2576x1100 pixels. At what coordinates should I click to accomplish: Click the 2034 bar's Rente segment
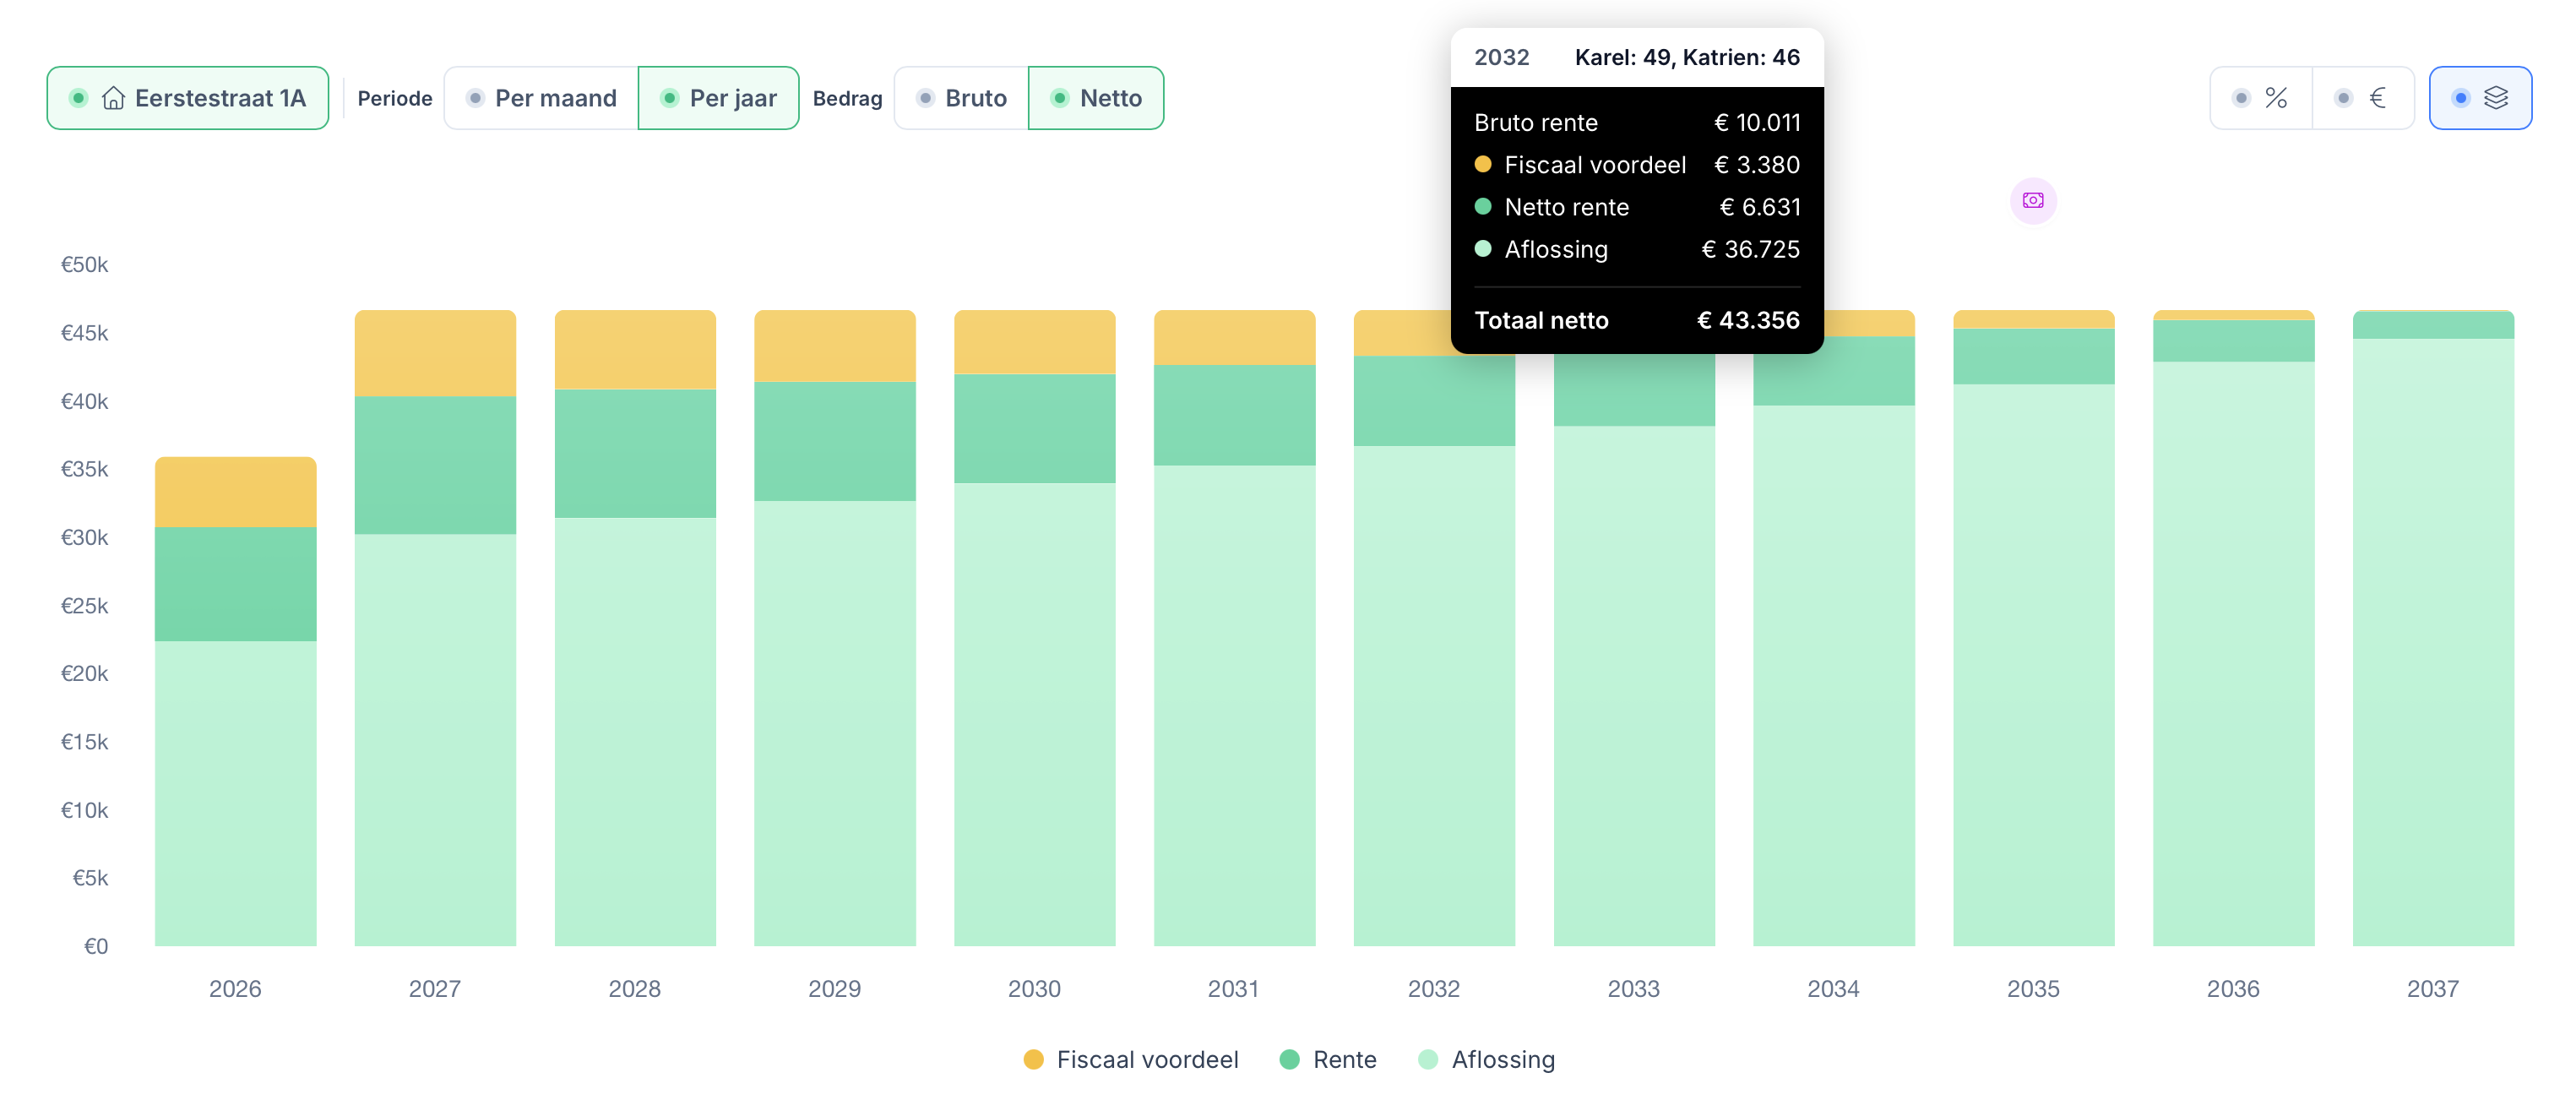point(1834,370)
